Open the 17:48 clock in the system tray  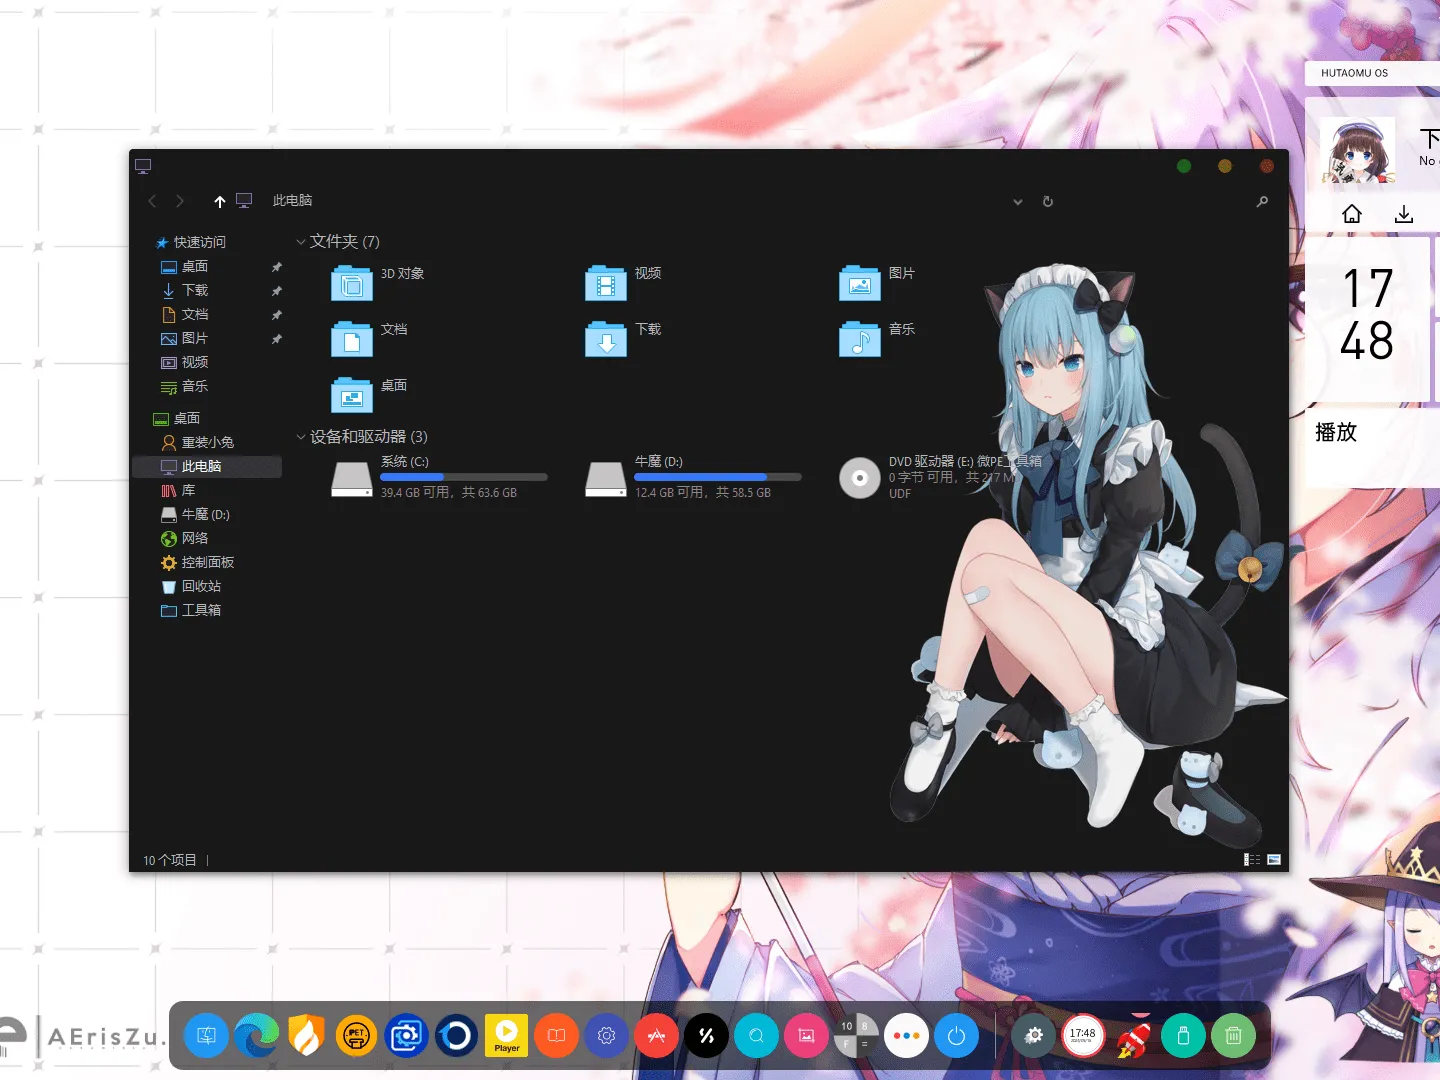[1083, 1036]
